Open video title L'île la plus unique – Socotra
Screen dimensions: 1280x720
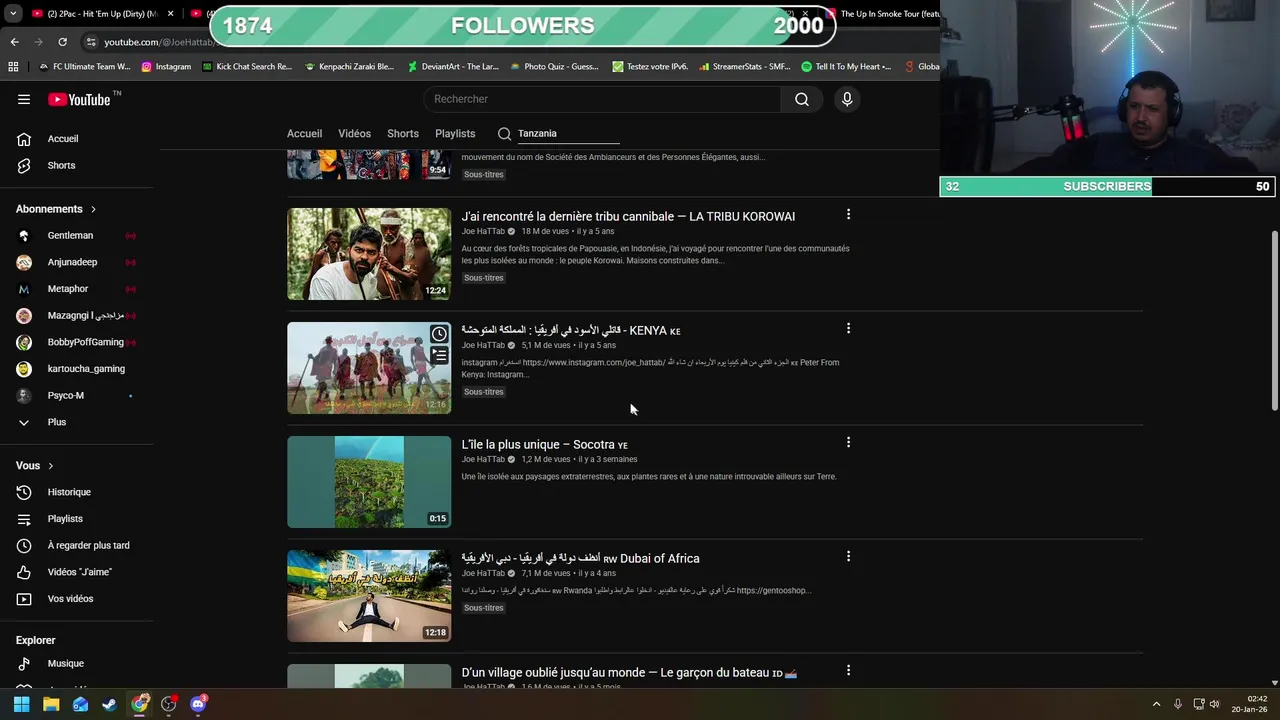point(544,445)
